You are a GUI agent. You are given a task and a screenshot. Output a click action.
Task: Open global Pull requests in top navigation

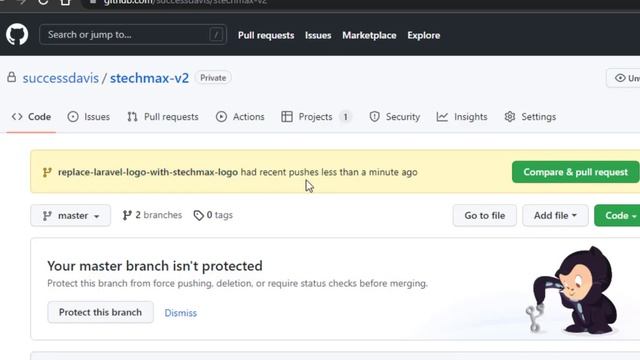(266, 36)
